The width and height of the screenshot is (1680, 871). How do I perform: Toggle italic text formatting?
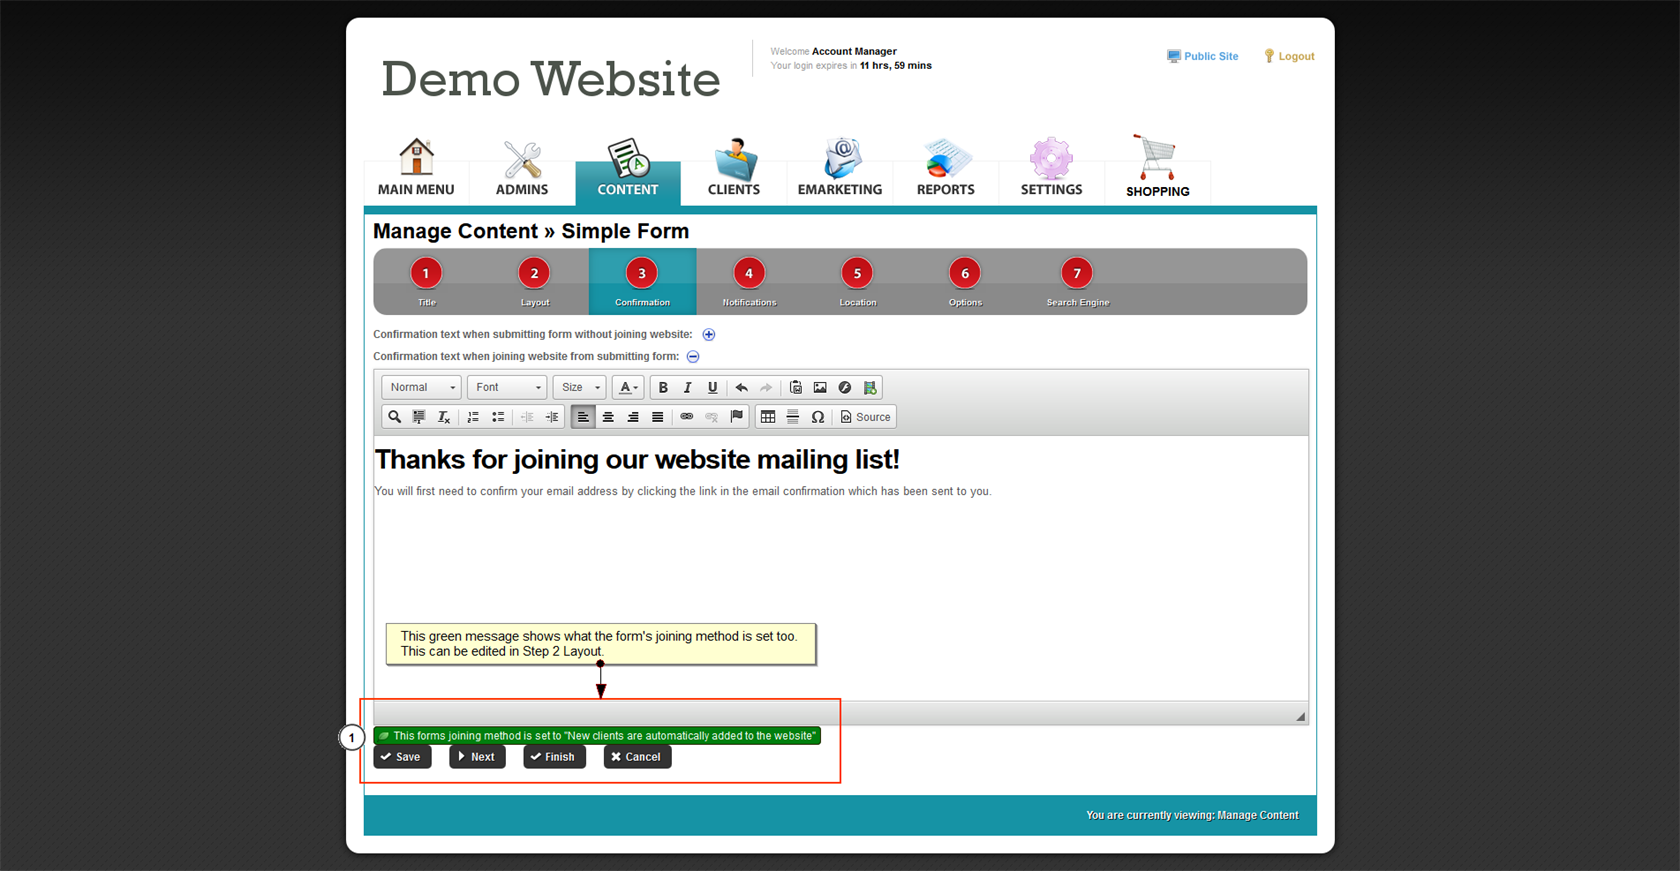click(x=687, y=388)
